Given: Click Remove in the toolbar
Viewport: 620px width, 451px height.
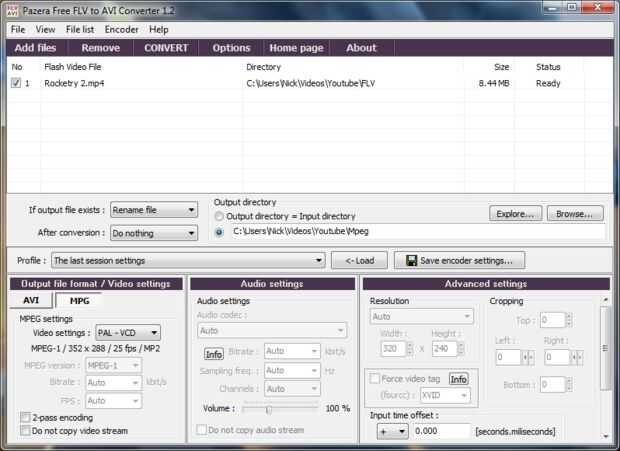Looking at the screenshot, I should coord(100,48).
